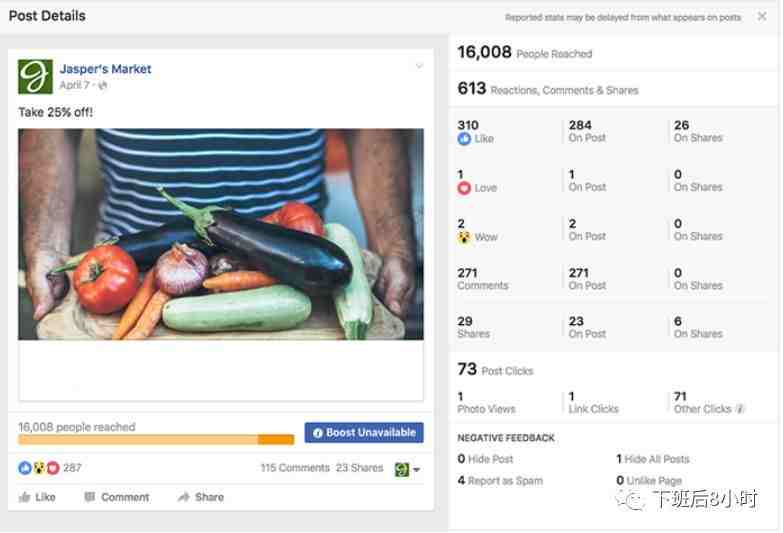Open the 23 Shares link

(360, 468)
